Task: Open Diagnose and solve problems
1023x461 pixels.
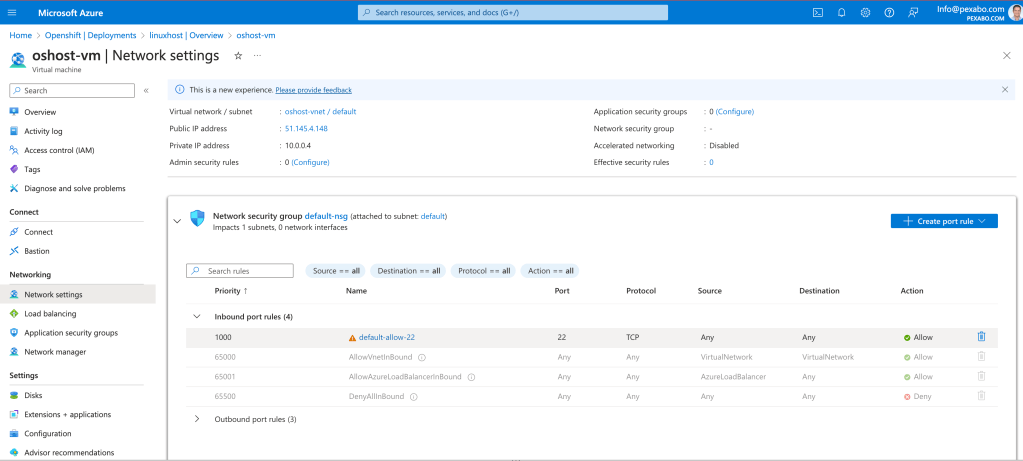Action: pyautogui.click(x=74, y=188)
